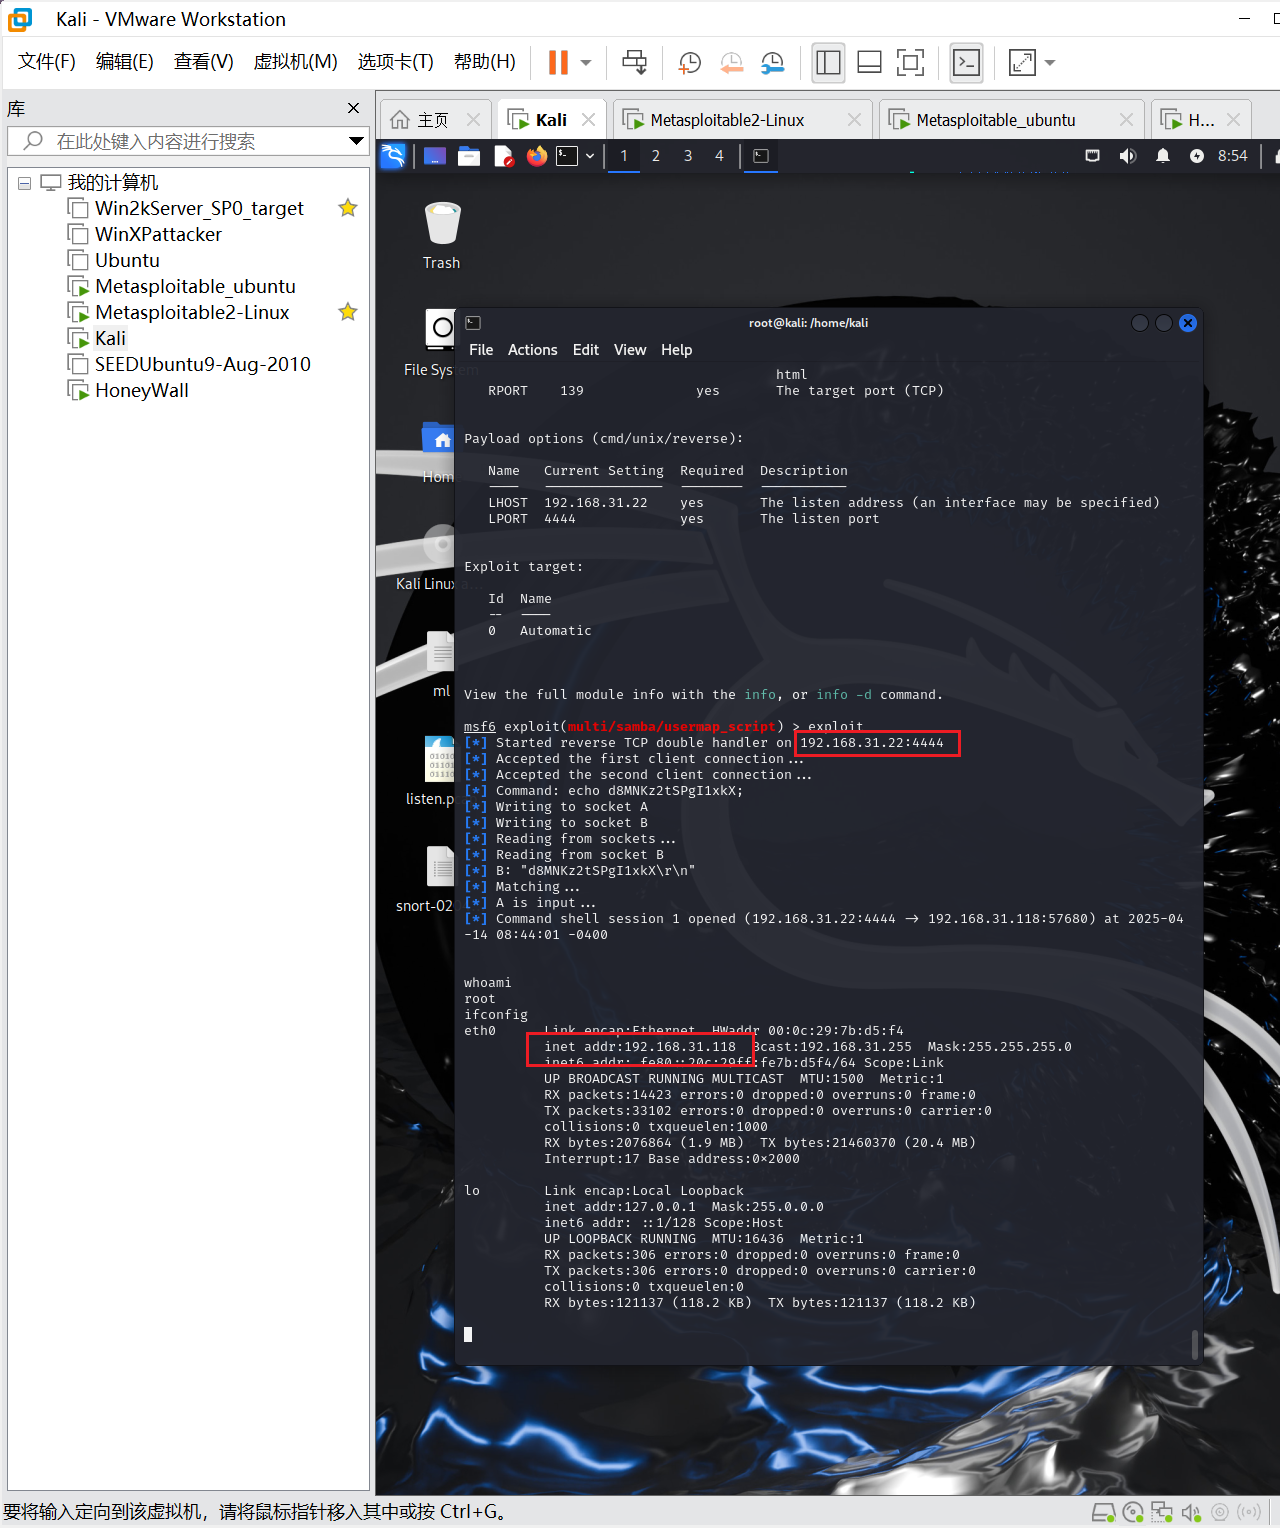Click power manager icon in Kali tray
The width and height of the screenshot is (1280, 1528).
click(x=1197, y=156)
